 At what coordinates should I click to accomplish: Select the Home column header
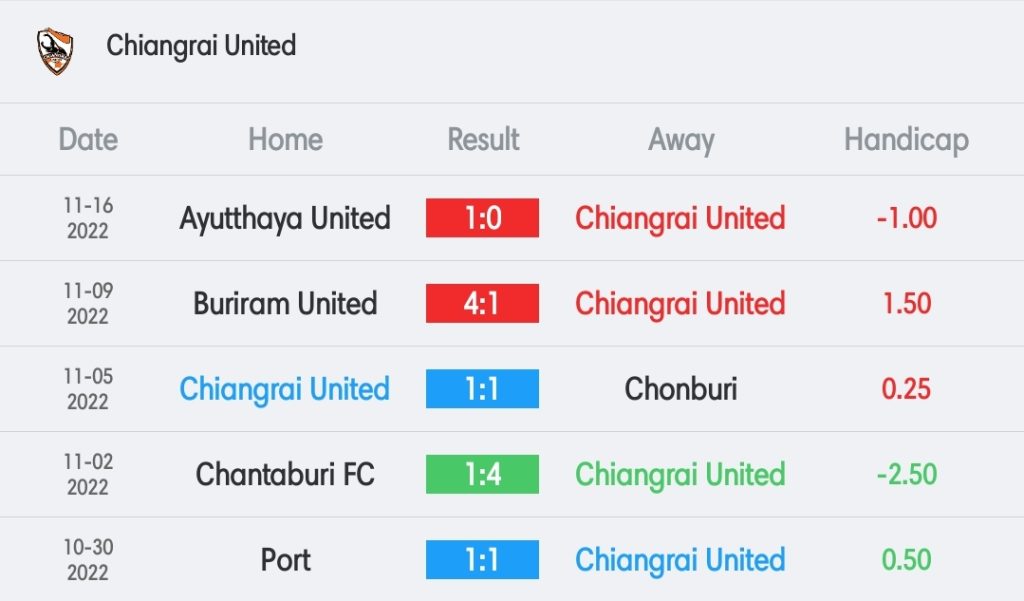pos(285,139)
